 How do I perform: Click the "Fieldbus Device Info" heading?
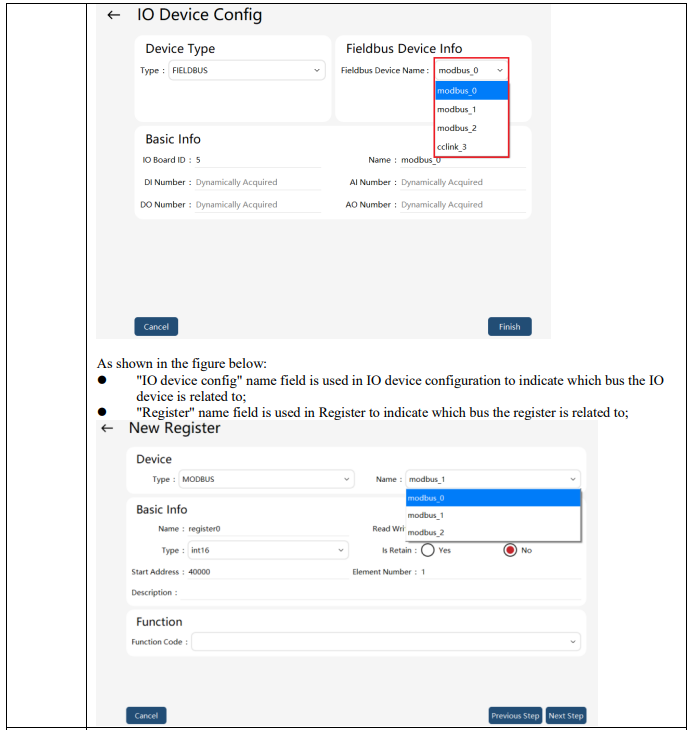(x=404, y=48)
